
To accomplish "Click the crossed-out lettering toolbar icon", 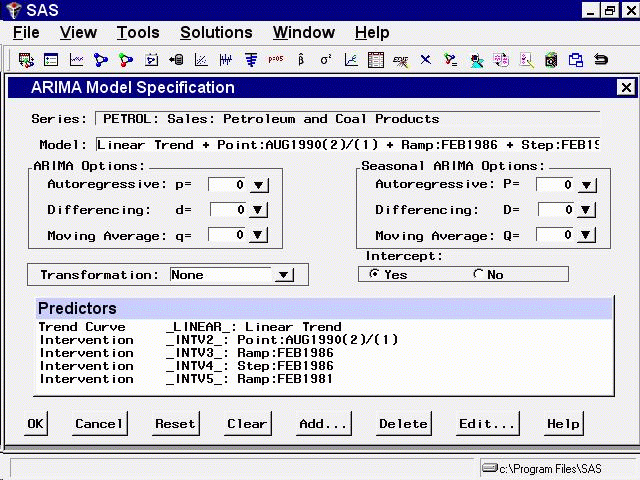I will click(x=400, y=61).
